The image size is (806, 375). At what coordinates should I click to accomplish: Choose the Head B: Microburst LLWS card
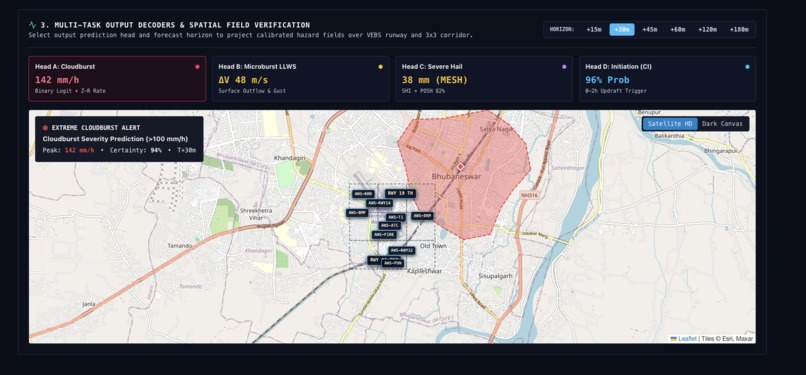click(x=301, y=79)
